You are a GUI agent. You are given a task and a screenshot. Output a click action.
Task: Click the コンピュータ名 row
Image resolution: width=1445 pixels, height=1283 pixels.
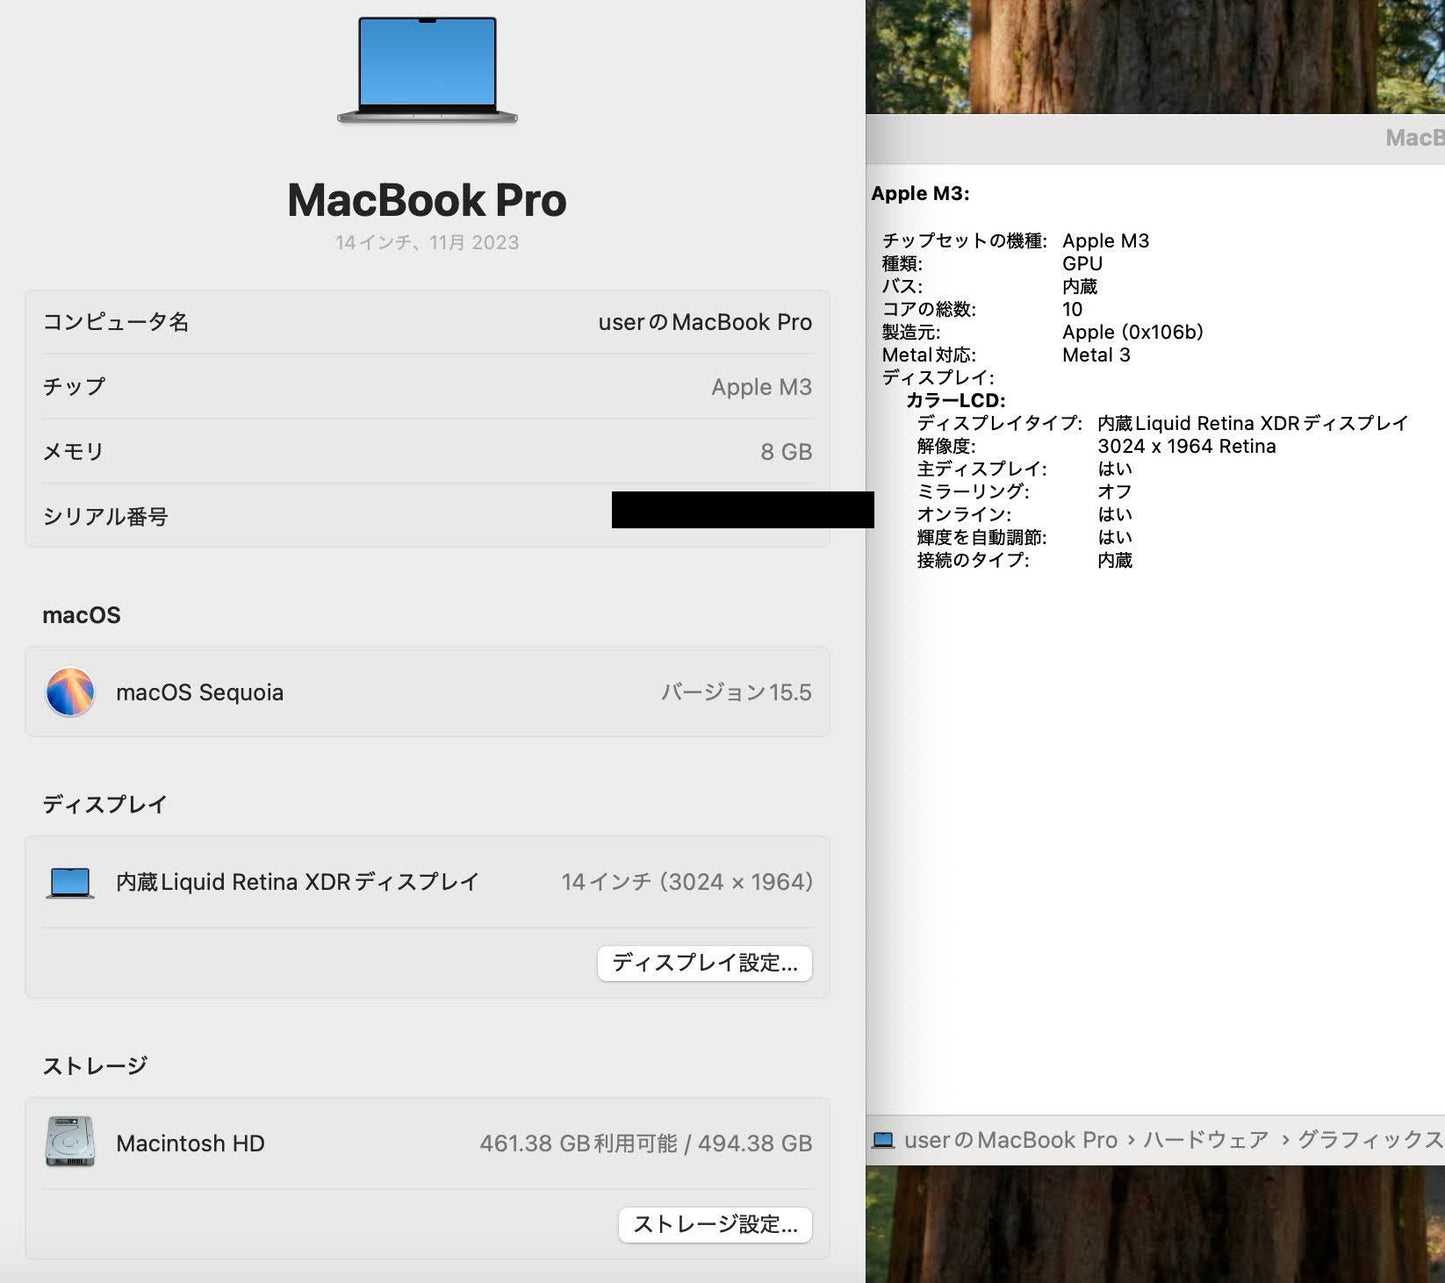427,321
